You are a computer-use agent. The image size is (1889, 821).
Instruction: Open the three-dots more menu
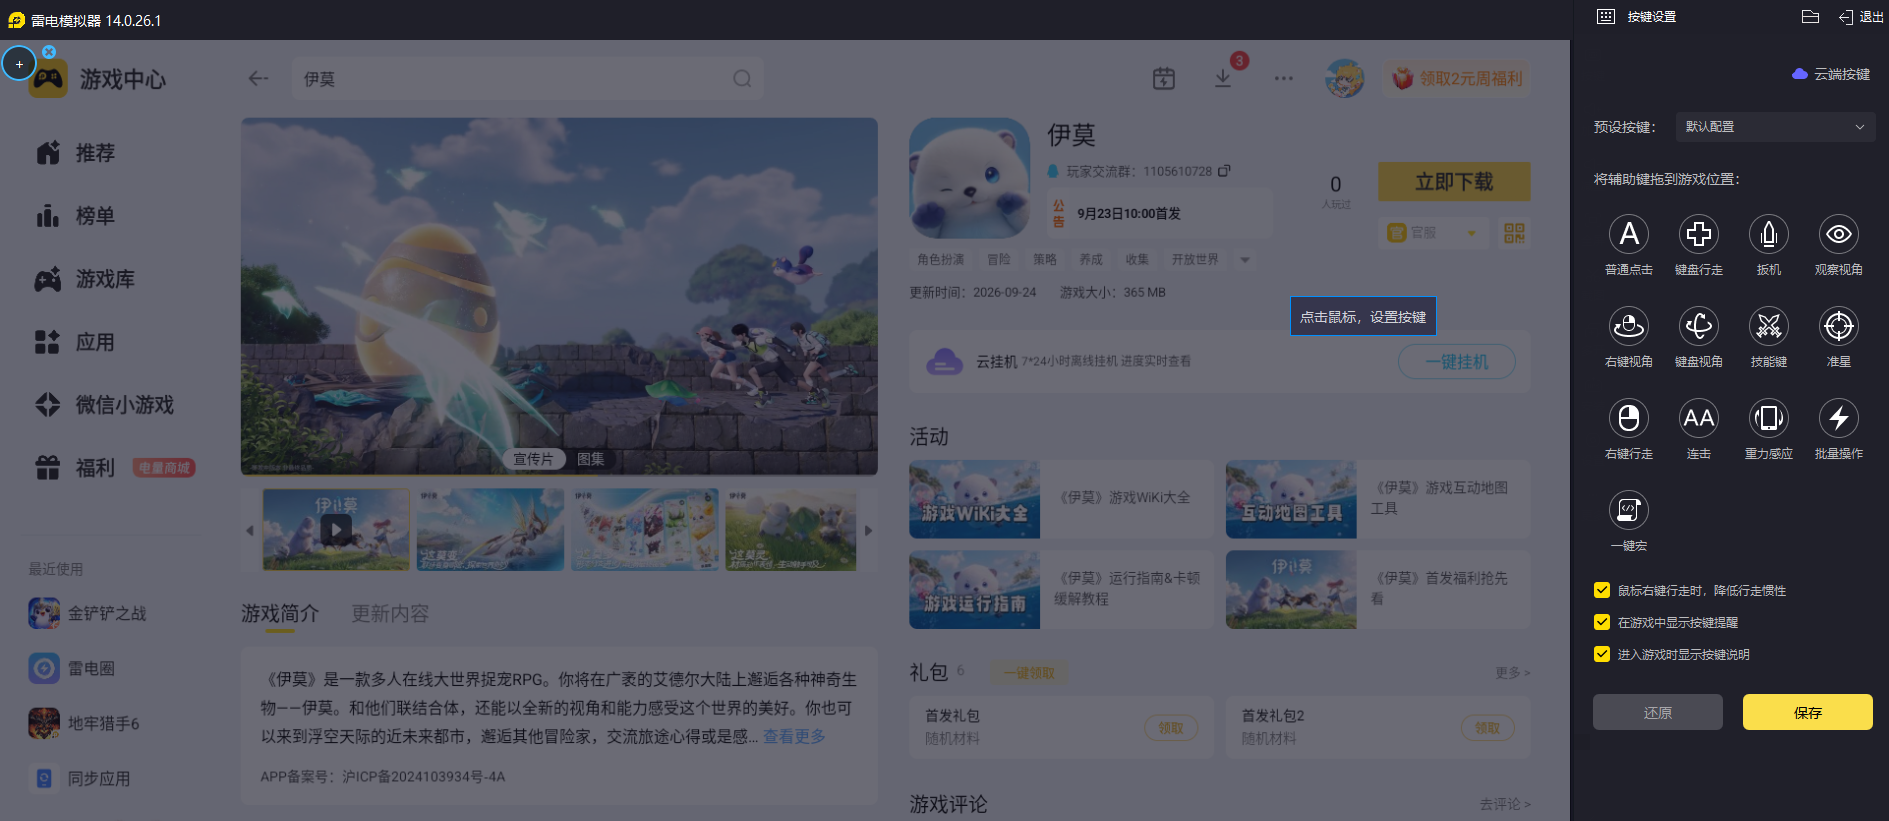(1283, 78)
